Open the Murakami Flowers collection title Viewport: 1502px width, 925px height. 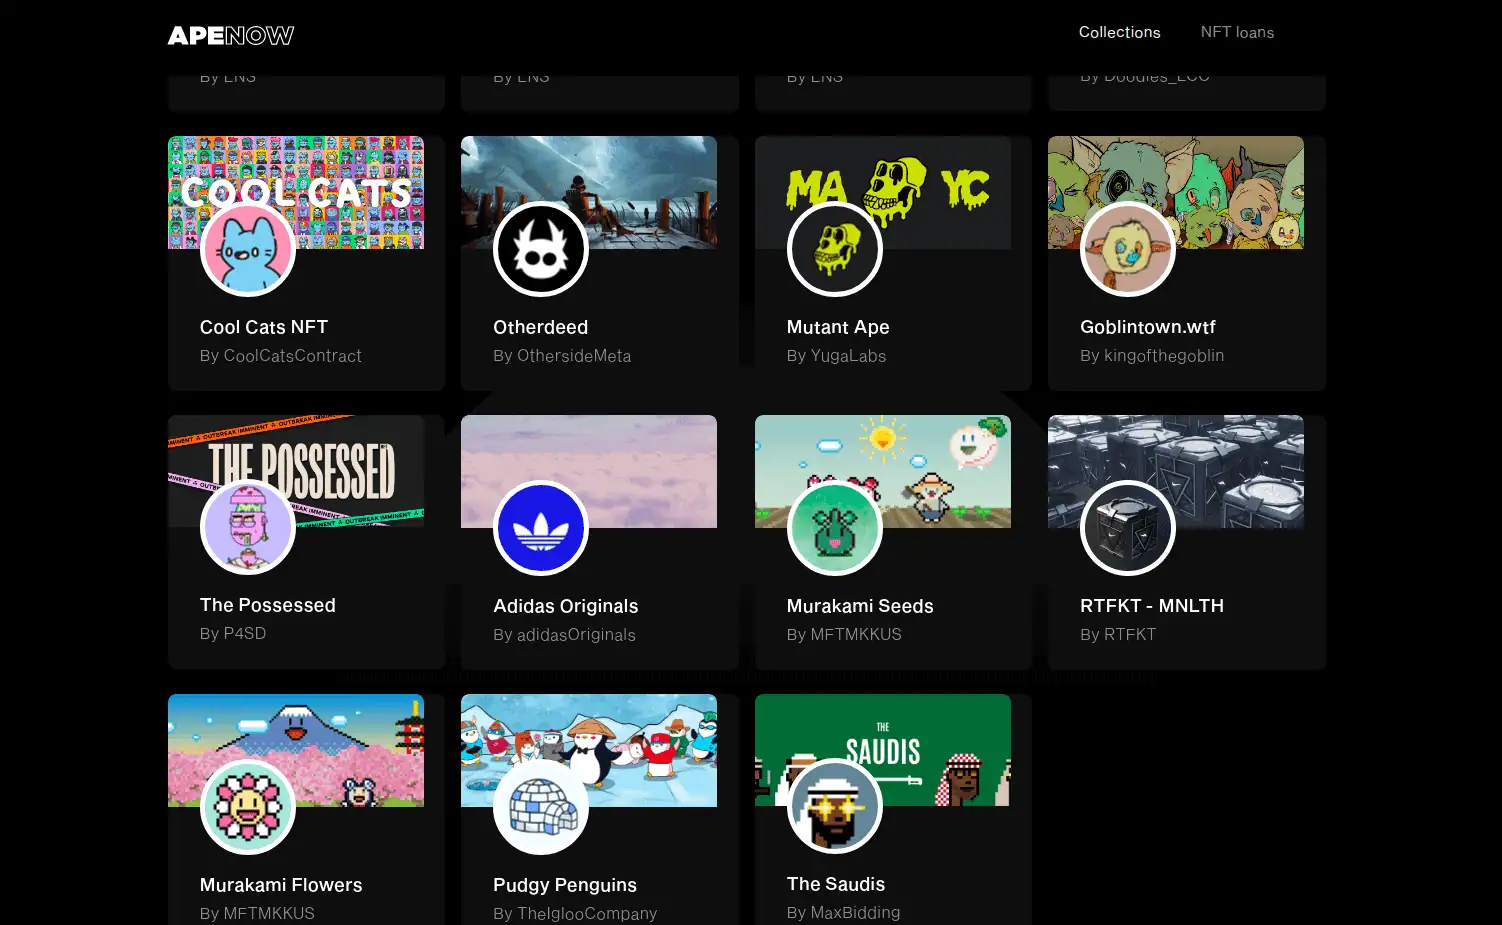281,885
